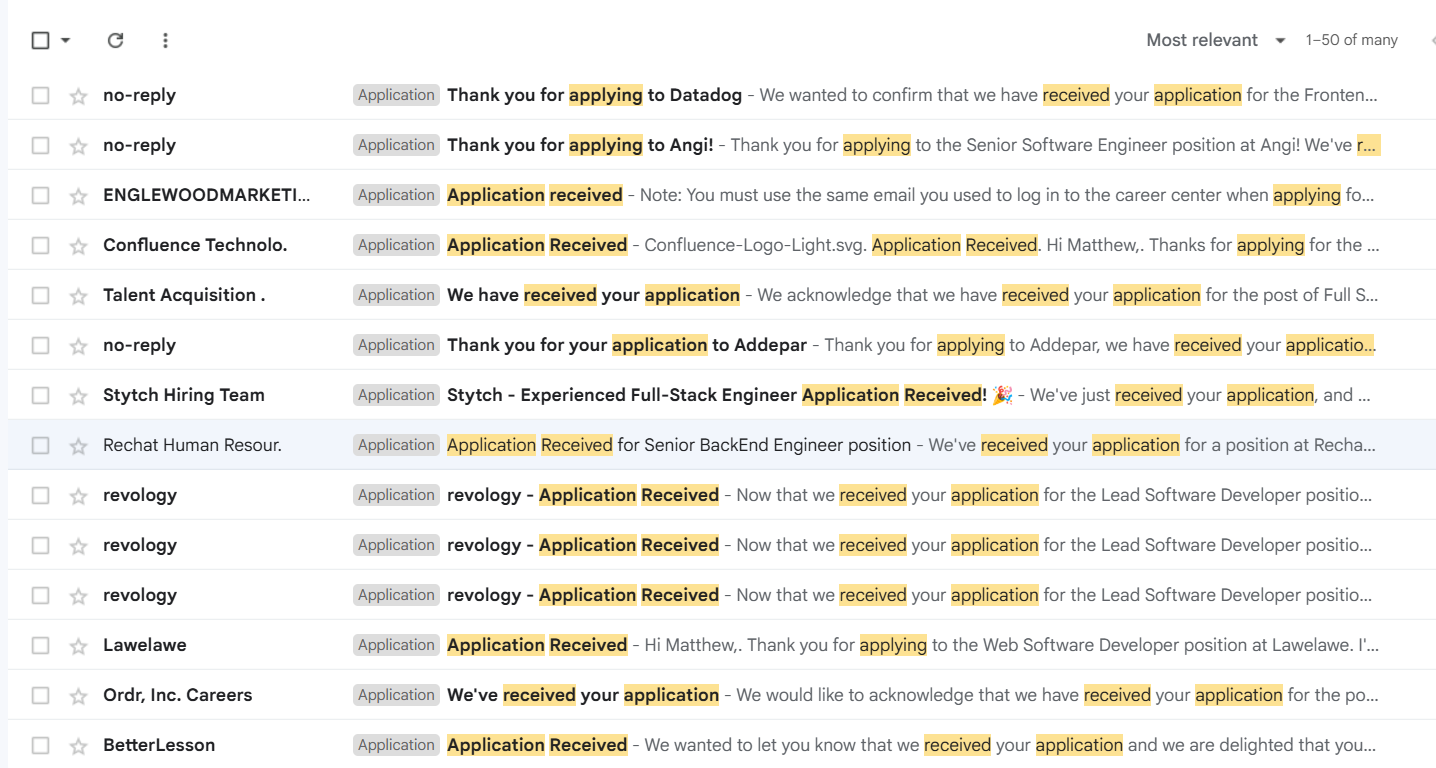Star the Addepar application email
1436x768 pixels.
point(77,344)
